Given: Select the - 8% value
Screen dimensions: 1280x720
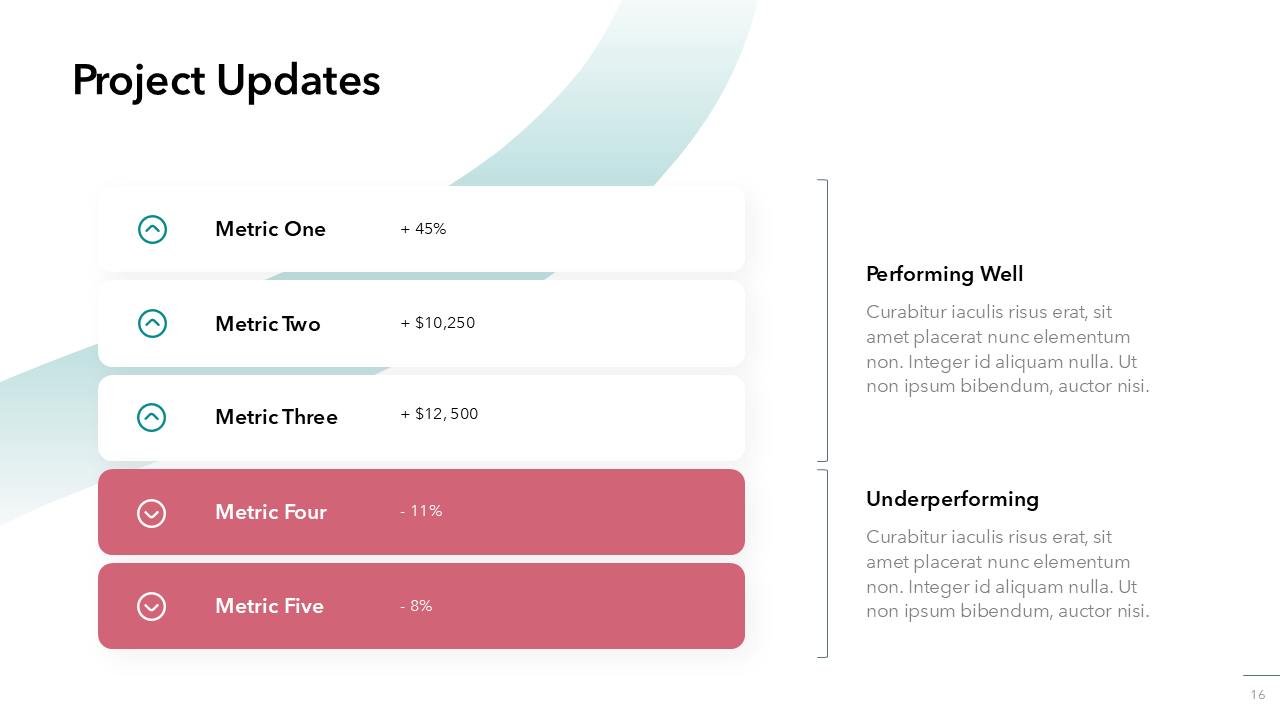Looking at the screenshot, I should tap(416, 606).
